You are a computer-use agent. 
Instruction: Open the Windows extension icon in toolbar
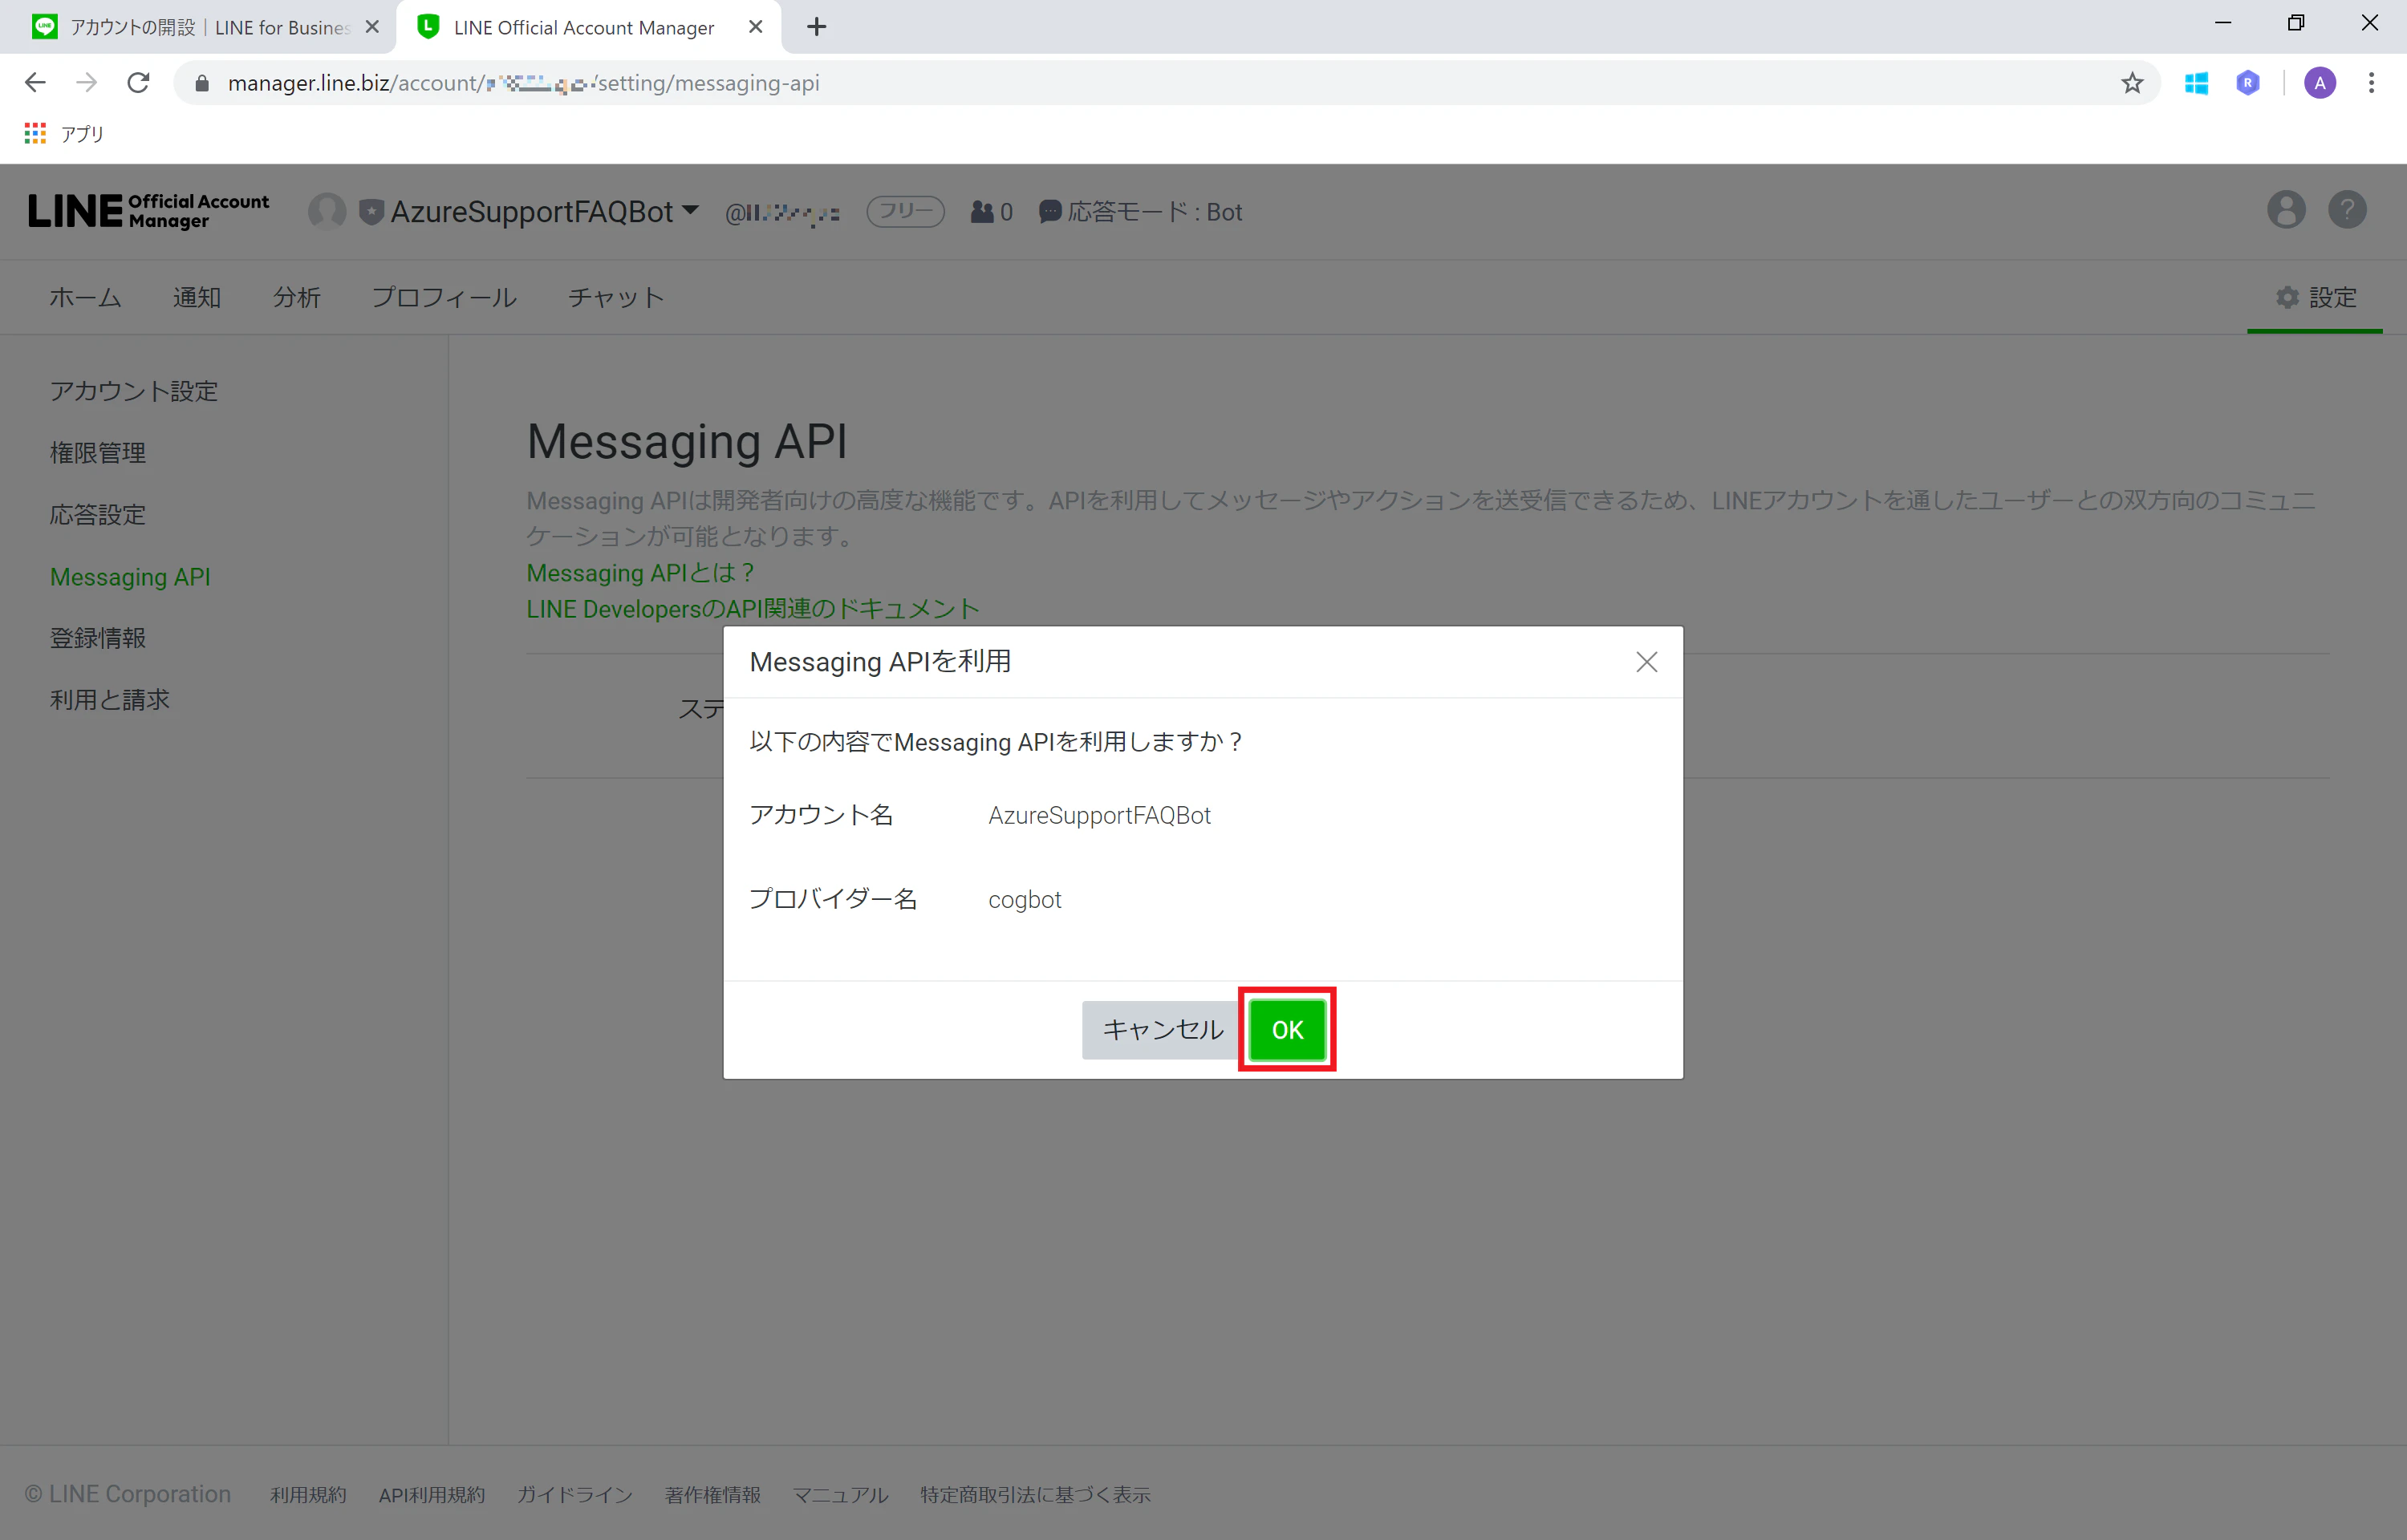pyautogui.click(x=2196, y=83)
